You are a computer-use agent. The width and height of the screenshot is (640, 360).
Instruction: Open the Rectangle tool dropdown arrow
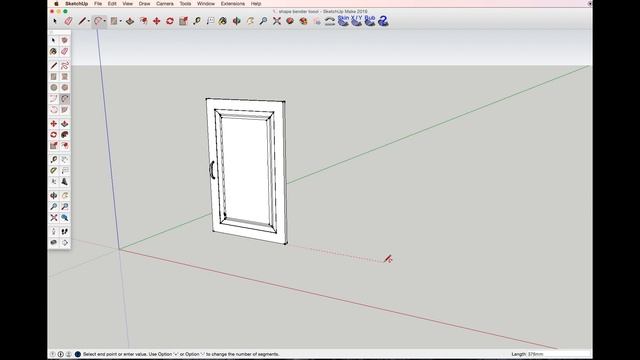(120, 21)
